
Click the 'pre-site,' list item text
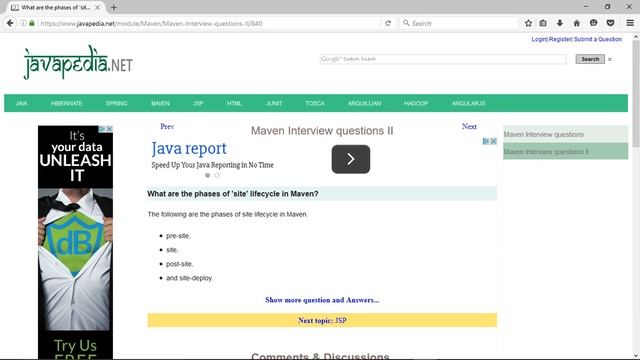click(x=178, y=236)
